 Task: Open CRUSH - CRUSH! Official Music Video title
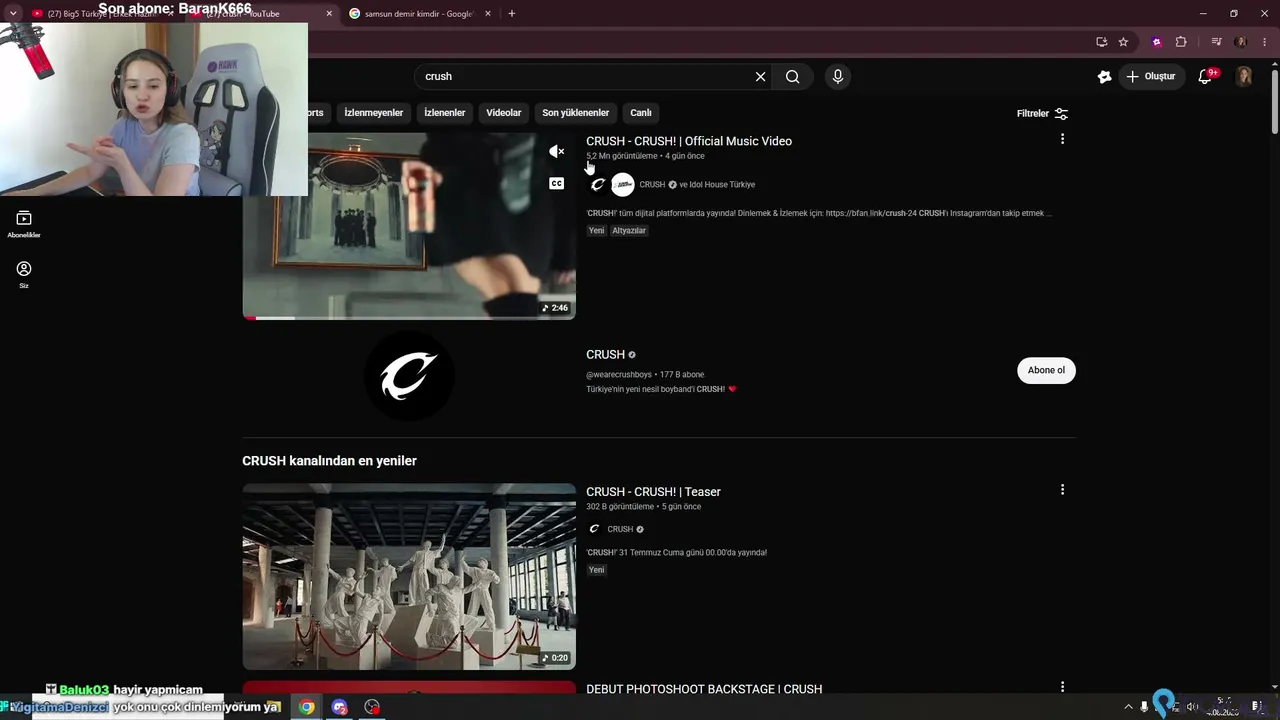point(689,141)
